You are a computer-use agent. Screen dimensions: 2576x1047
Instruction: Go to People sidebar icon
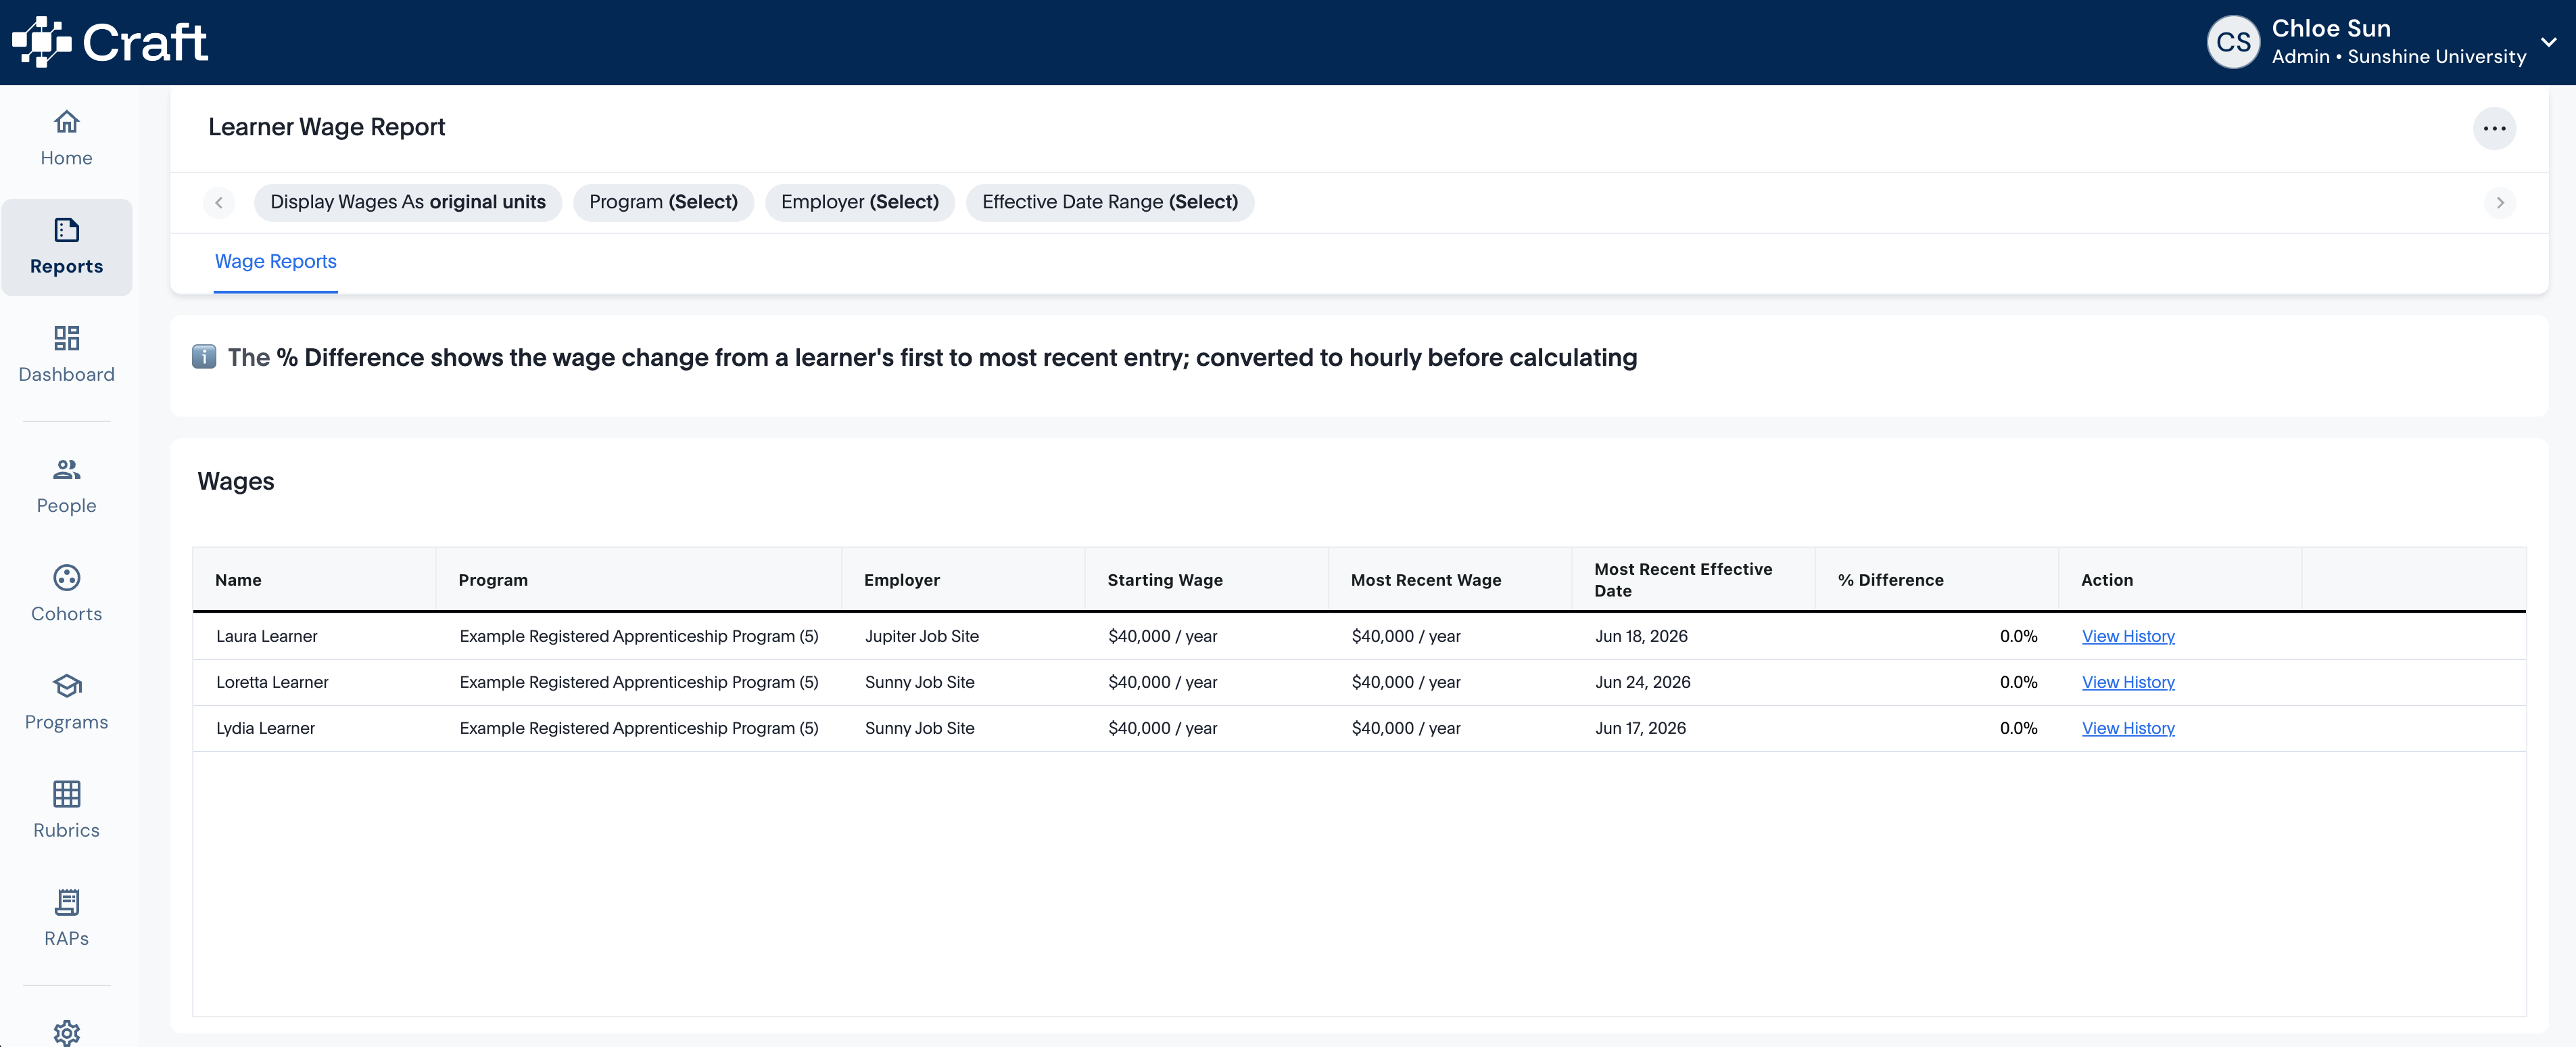click(x=66, y=469)
